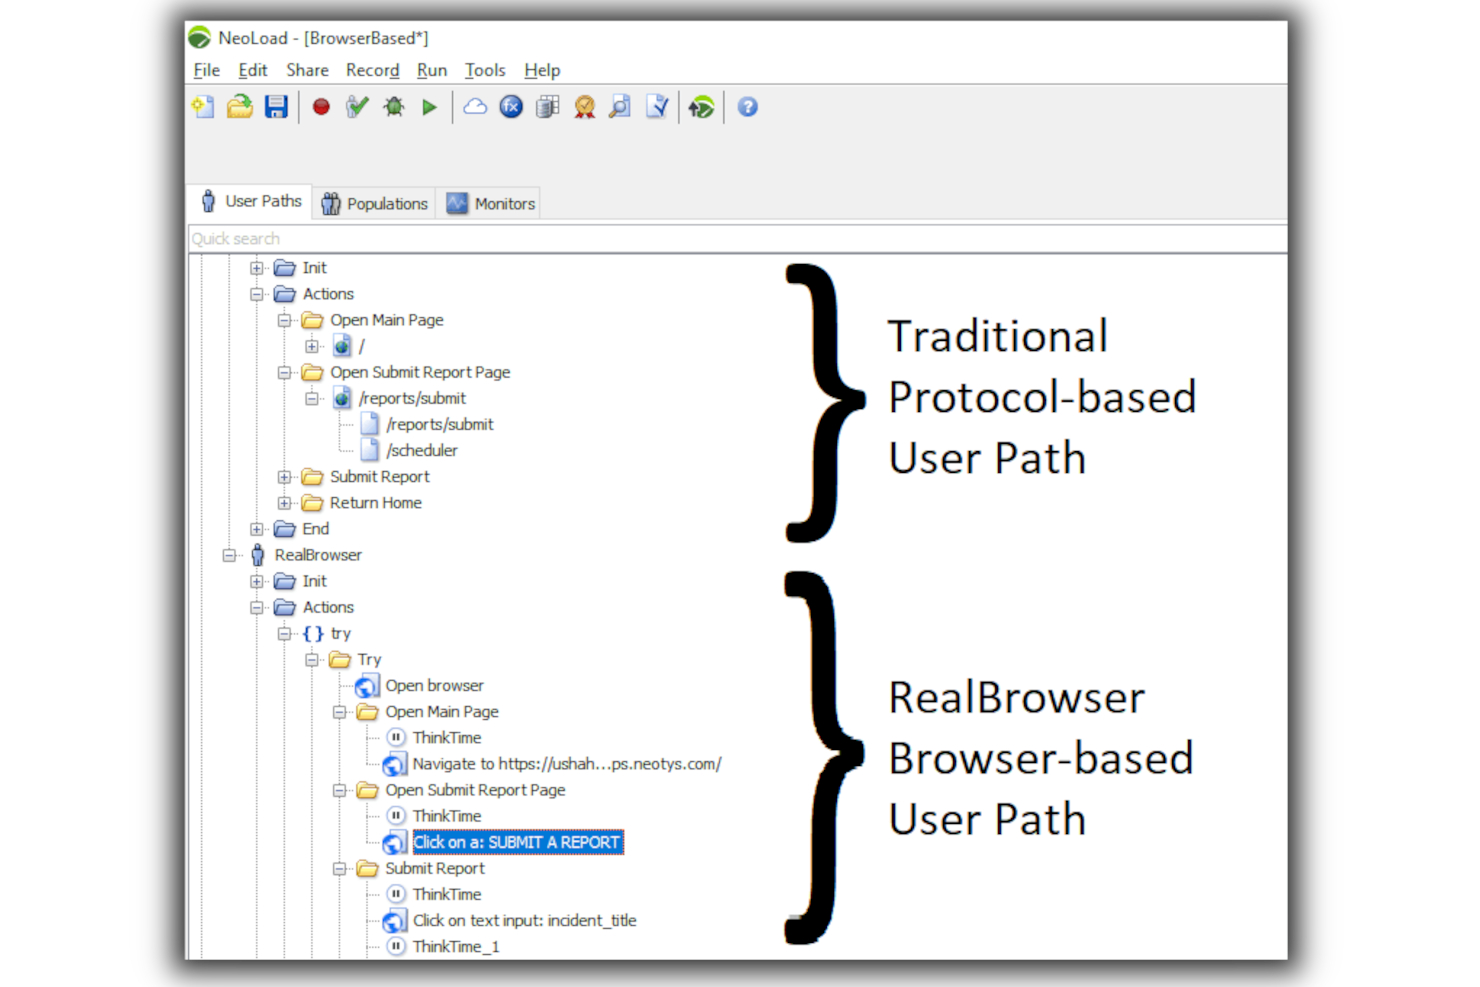Collapse the Try folder under try block
This screenshot has width=1480, height=987.
click(311, 659)
